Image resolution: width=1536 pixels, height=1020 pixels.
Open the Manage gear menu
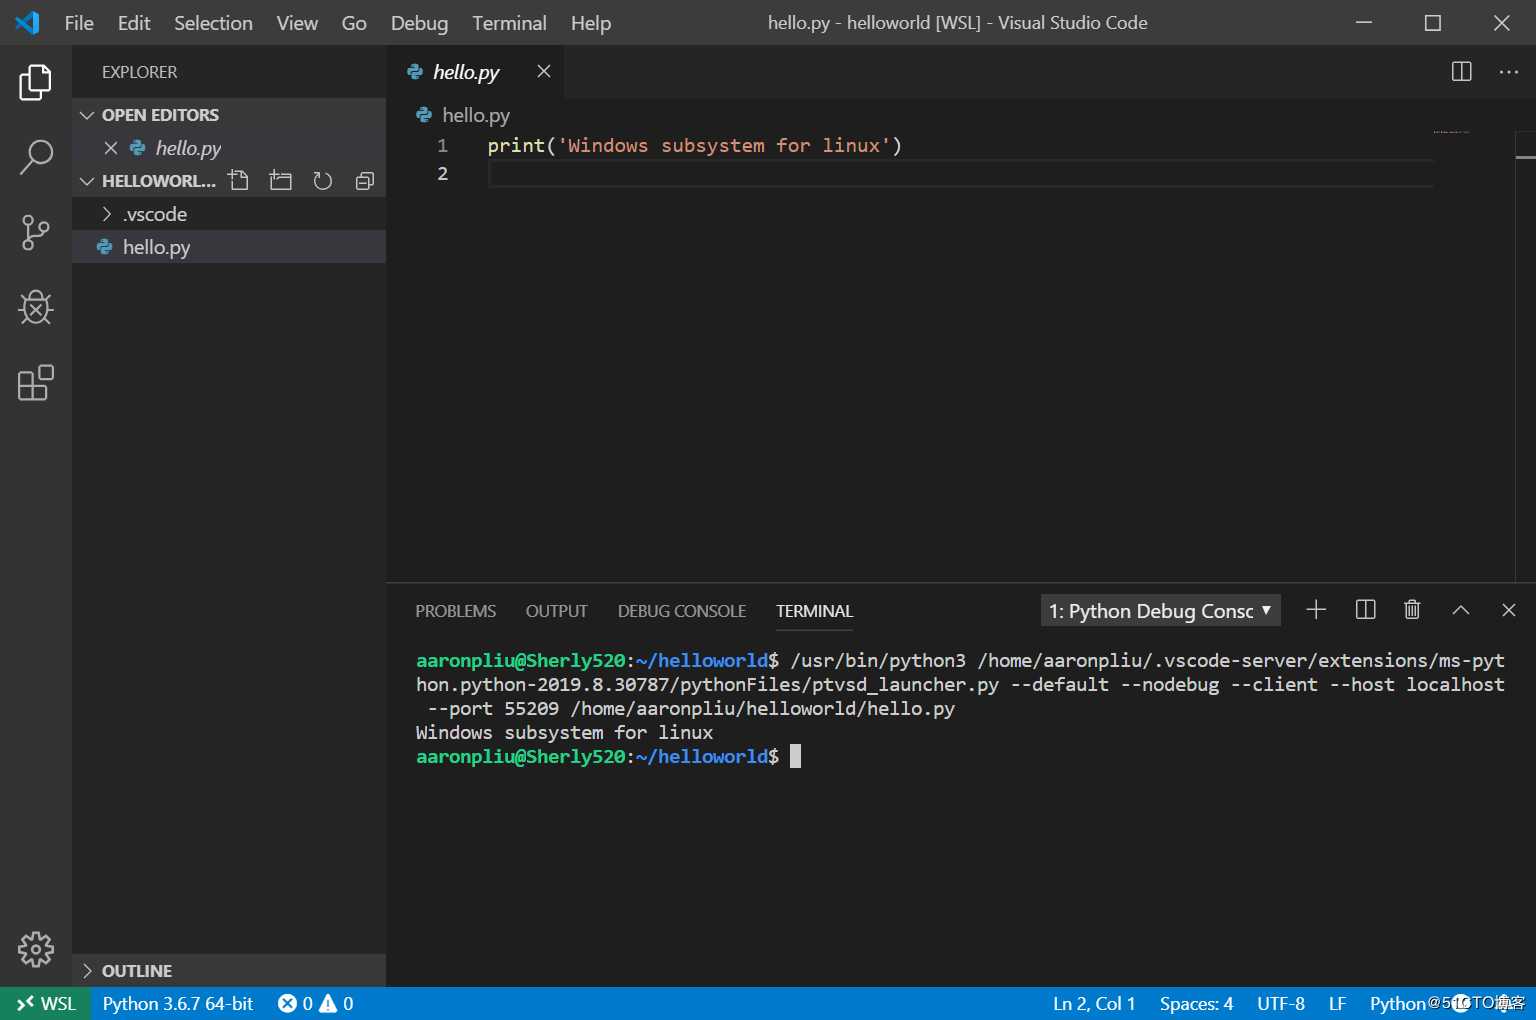35,949
